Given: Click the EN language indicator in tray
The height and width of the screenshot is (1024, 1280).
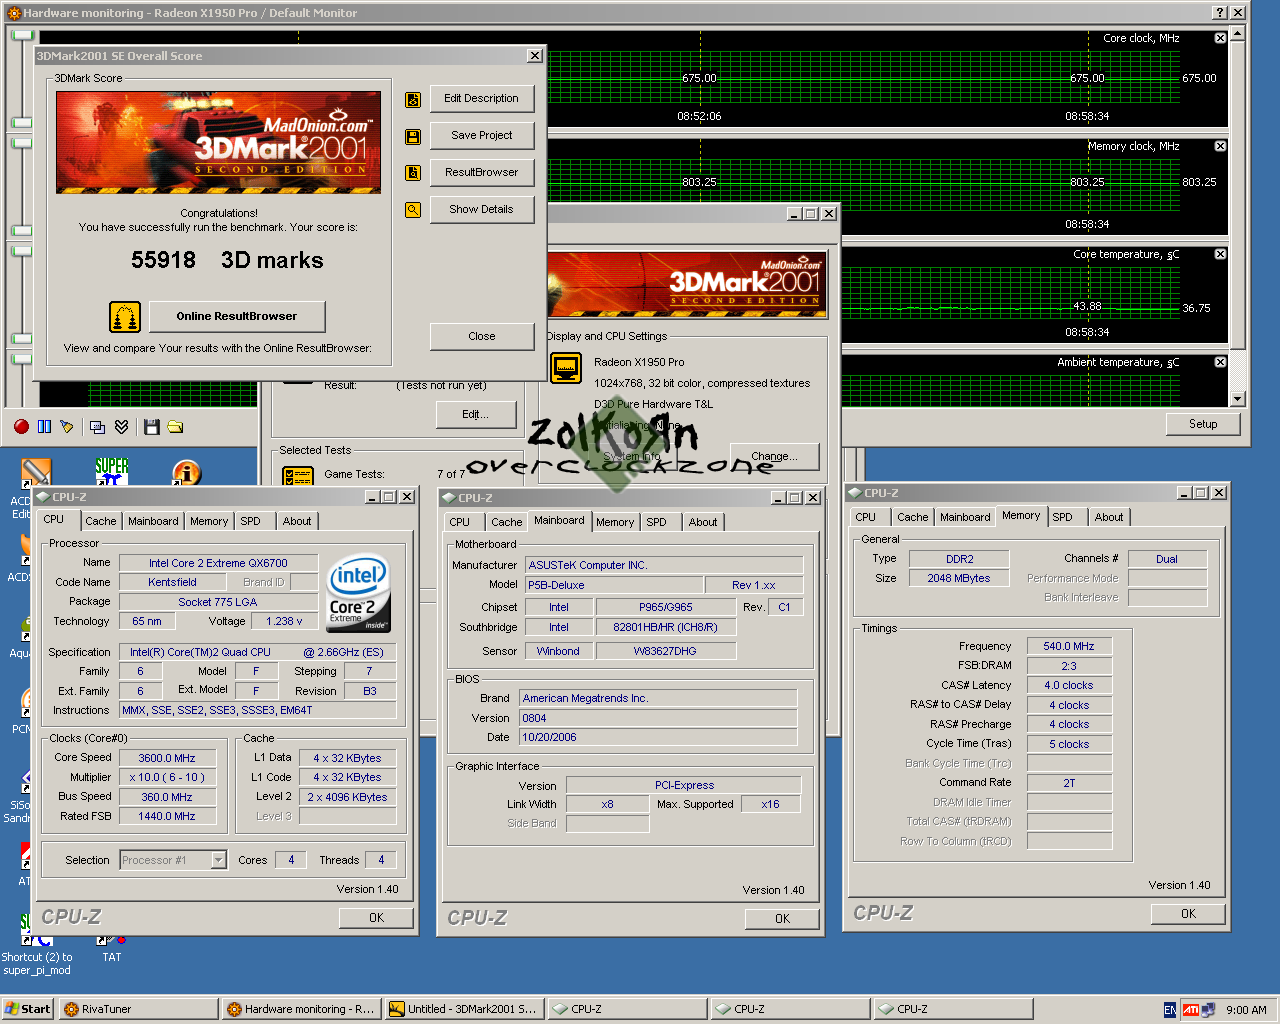Looking at the screenshot, I should [x=1170, y=1010].
